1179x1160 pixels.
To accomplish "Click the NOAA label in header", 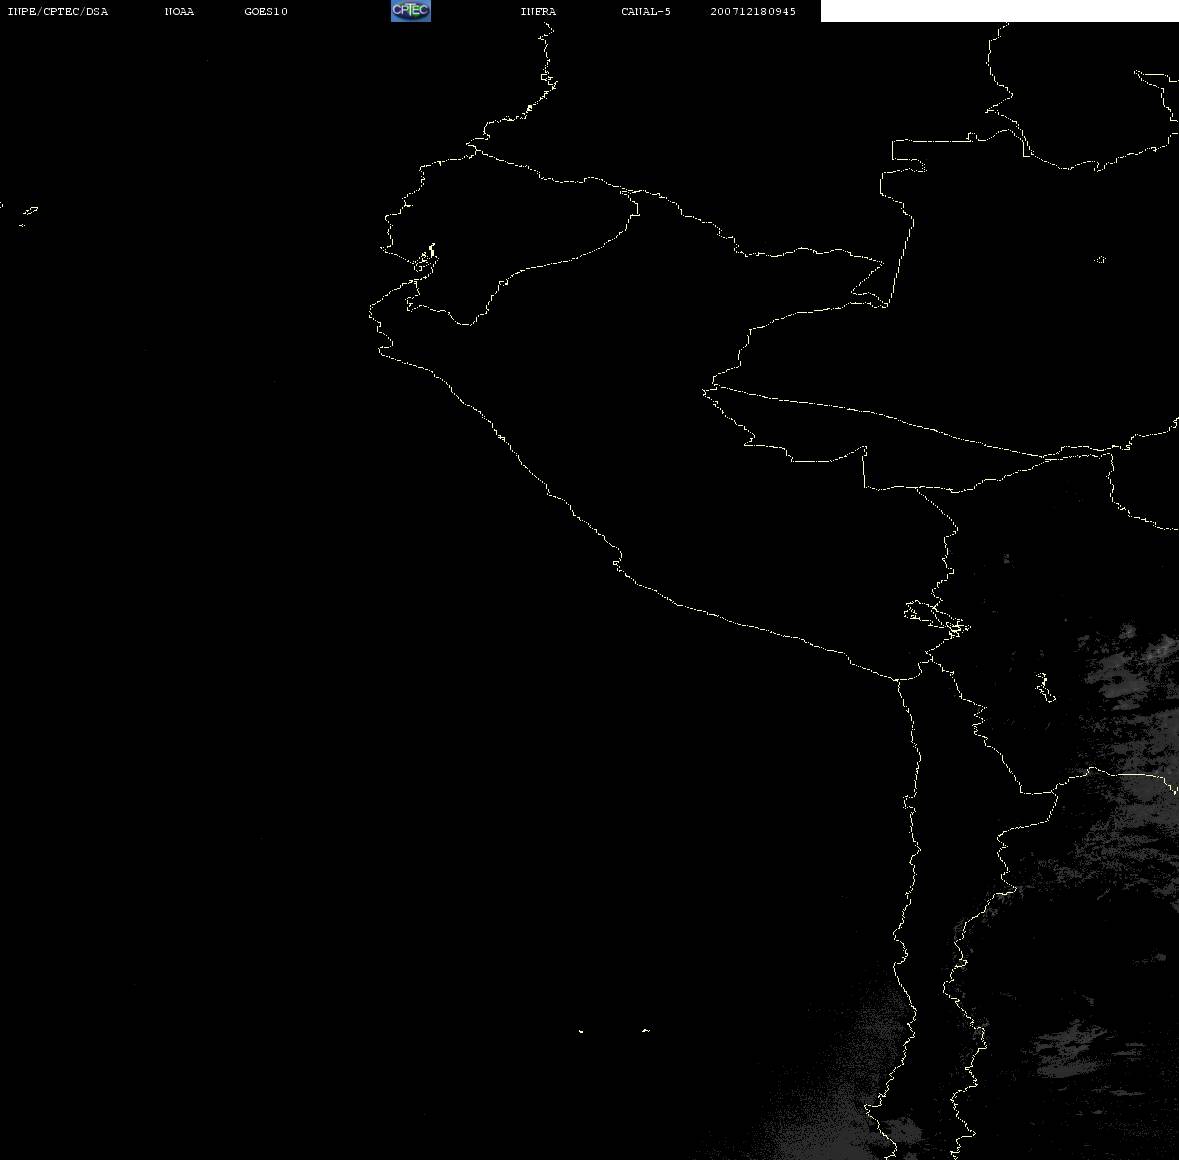I will tap(179, 12).
